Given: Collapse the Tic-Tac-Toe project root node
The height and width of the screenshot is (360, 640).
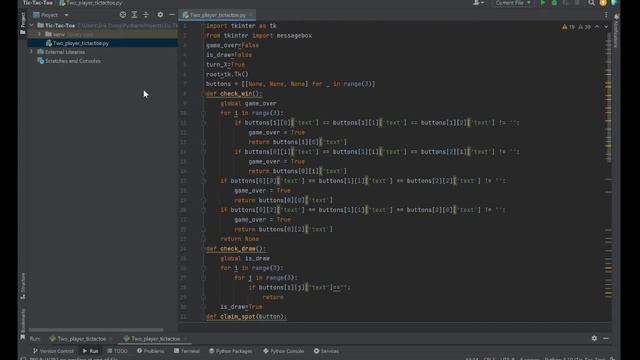Looking at the screenshot, I should 31,25.
